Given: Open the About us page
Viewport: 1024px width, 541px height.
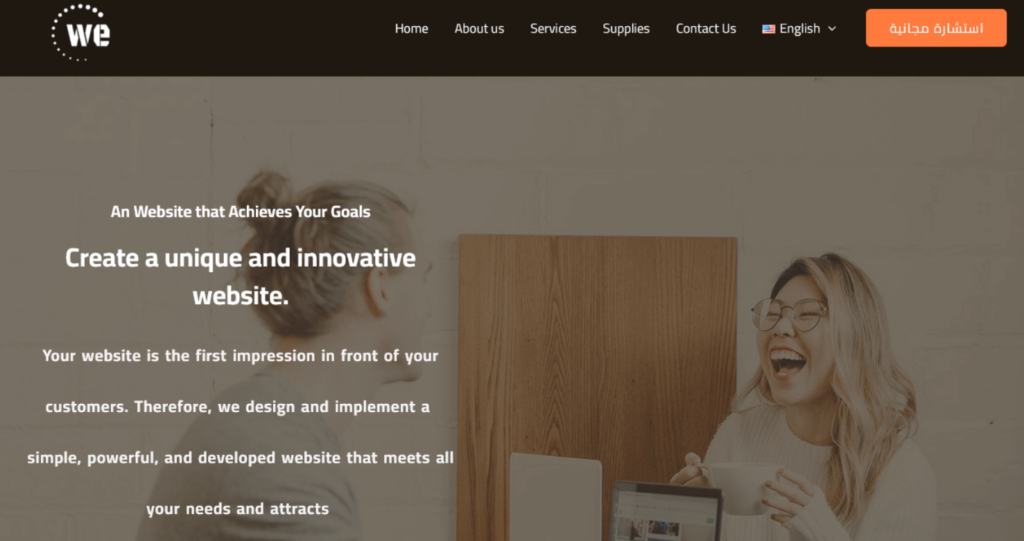Looking at the screenshot, I should click(479, 29).
